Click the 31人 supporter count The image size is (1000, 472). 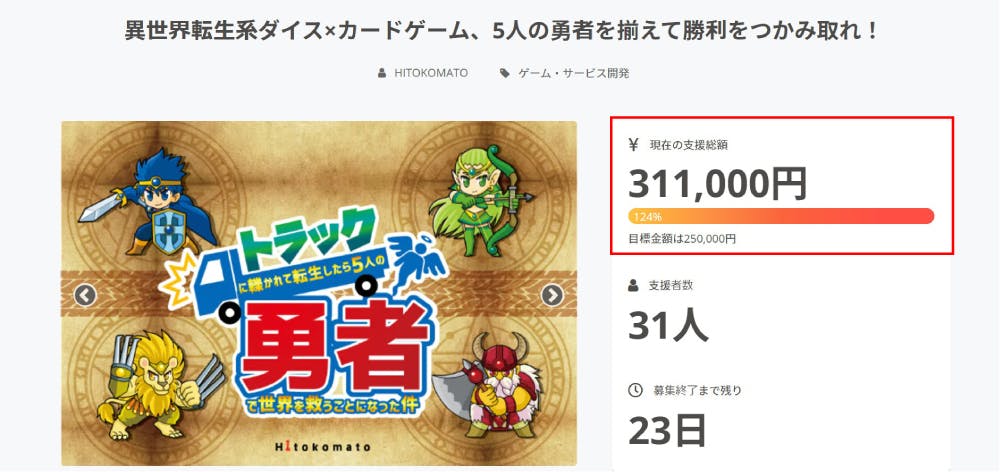click(668, 325)
